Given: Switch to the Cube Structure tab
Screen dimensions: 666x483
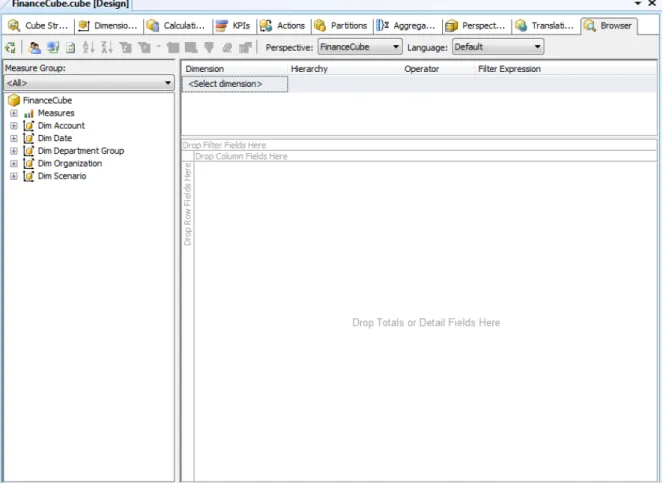Looking at the screenshot, I should [38, 25].
